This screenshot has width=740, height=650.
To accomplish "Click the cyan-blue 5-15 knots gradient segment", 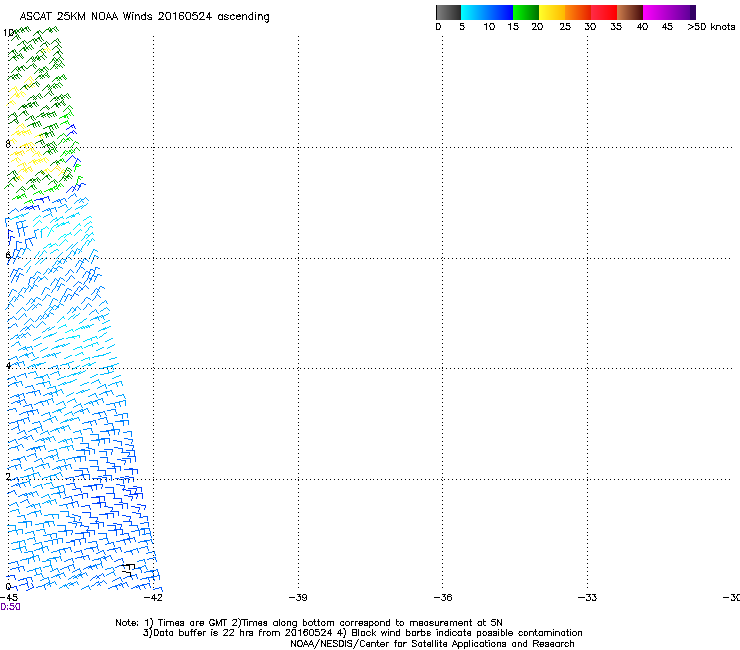I will [487, 12].
